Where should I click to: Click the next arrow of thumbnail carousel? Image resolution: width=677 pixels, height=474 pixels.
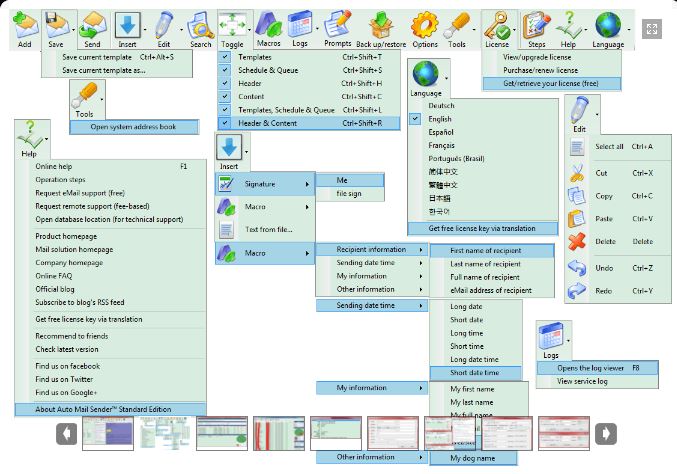605,434
